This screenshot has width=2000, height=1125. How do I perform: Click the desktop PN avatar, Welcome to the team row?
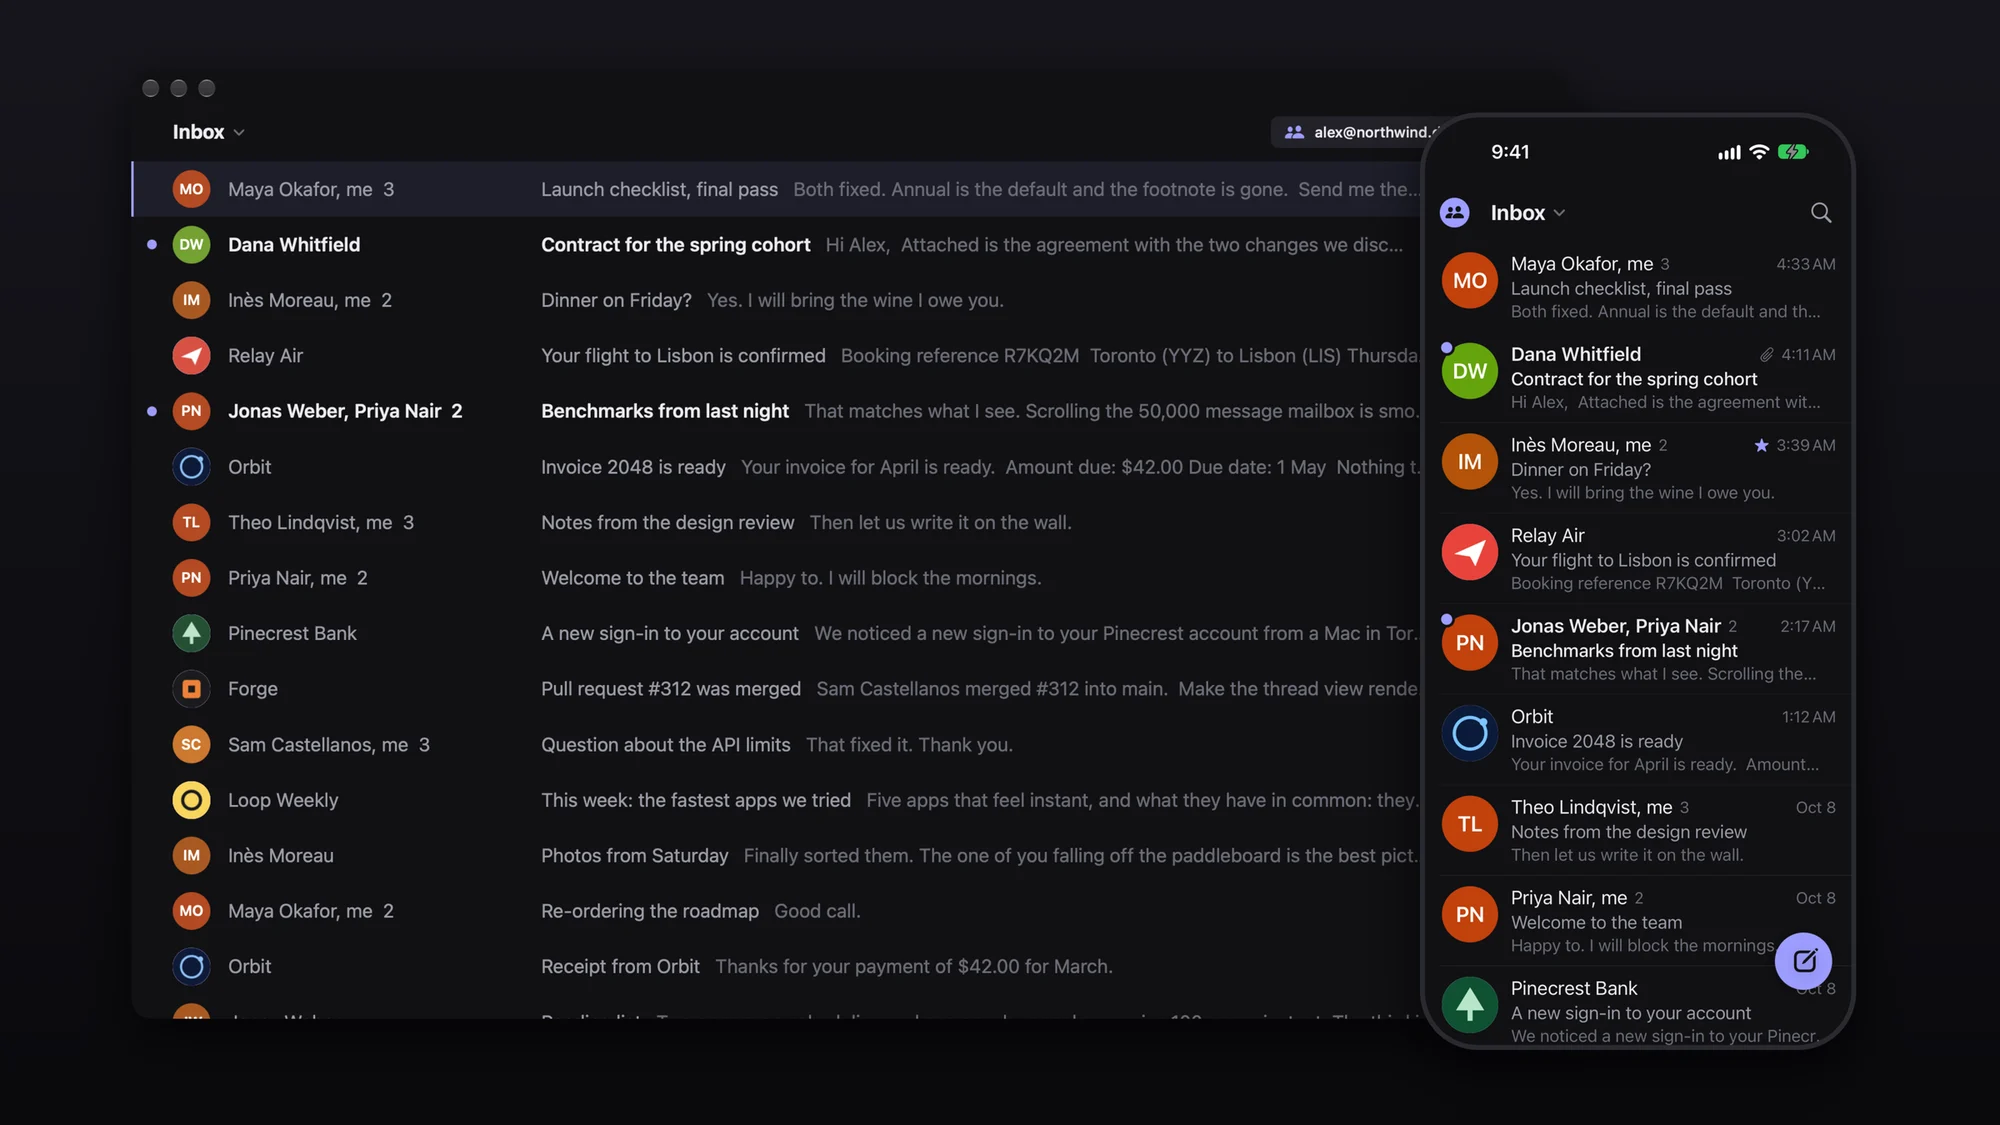click(x=191, y=578)
